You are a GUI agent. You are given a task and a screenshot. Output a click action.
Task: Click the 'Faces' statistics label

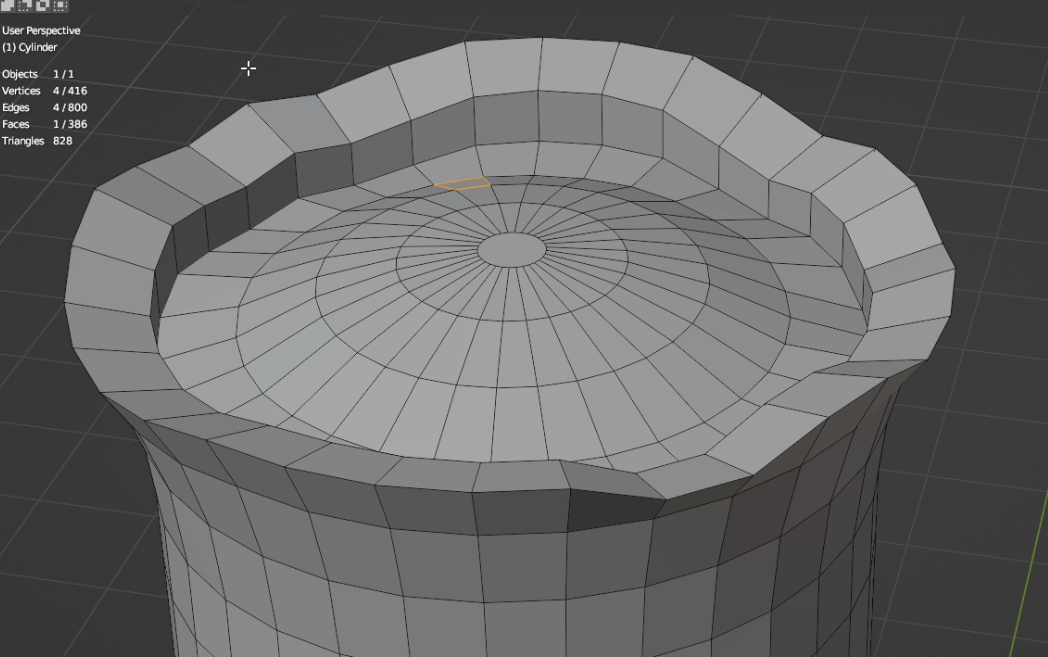(x=15, y=124)
